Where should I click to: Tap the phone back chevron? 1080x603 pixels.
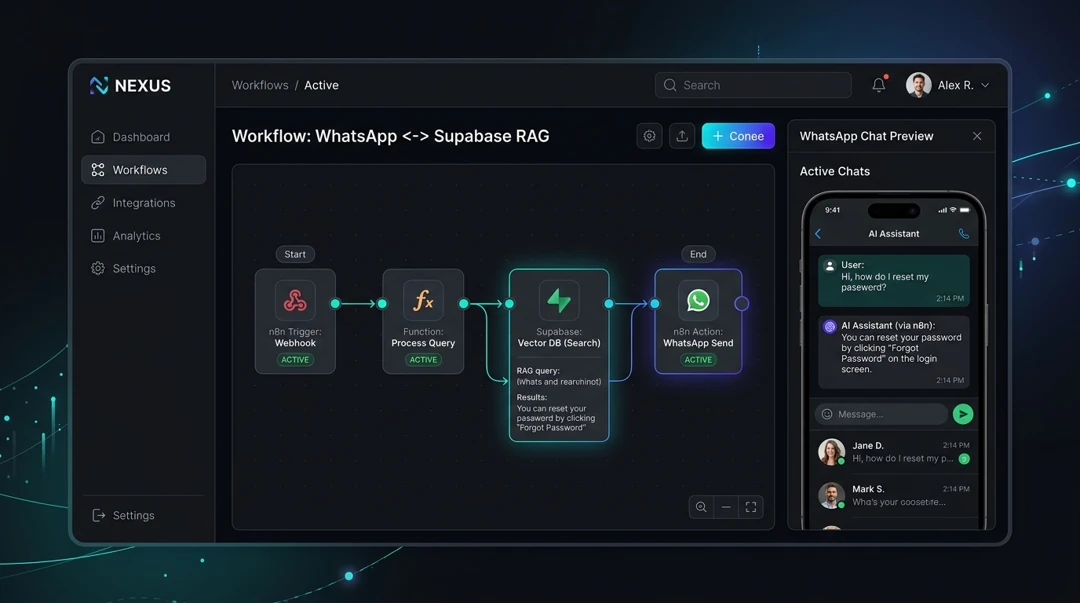coord(818,234)
